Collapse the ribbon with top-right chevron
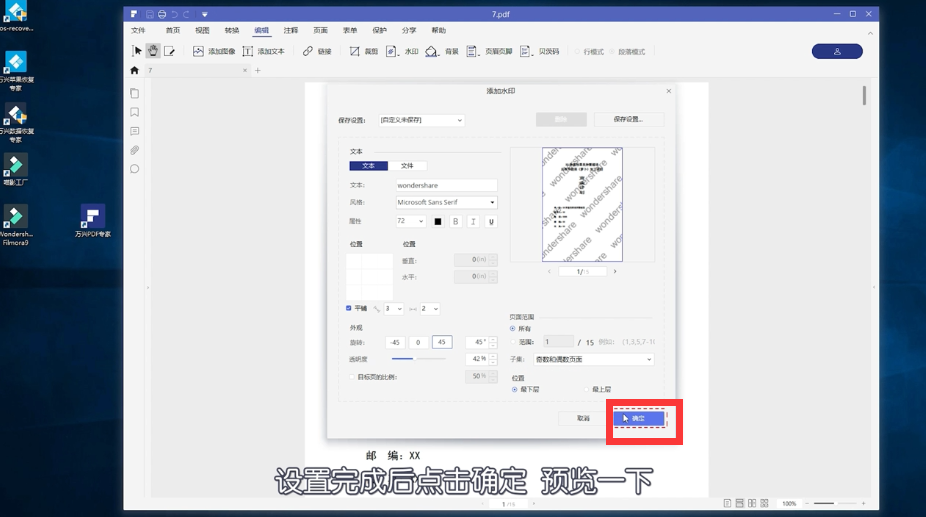926x517 pixels. click(870, 33)
